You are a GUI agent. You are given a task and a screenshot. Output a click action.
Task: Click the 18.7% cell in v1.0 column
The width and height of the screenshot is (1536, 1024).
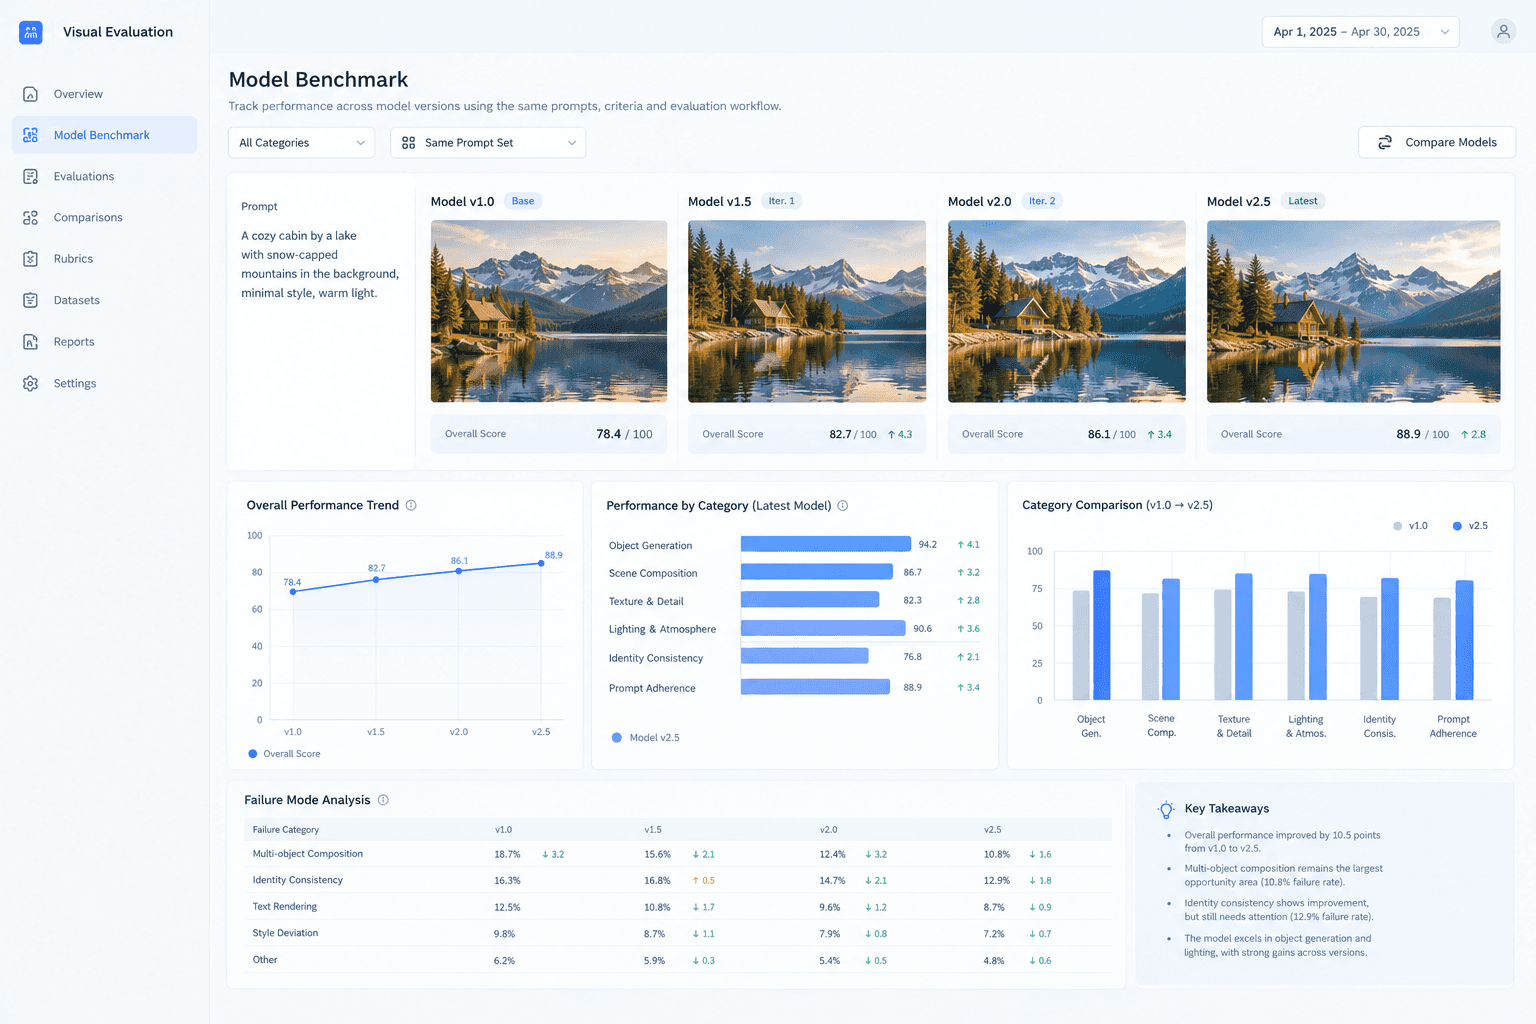(507, 855)
